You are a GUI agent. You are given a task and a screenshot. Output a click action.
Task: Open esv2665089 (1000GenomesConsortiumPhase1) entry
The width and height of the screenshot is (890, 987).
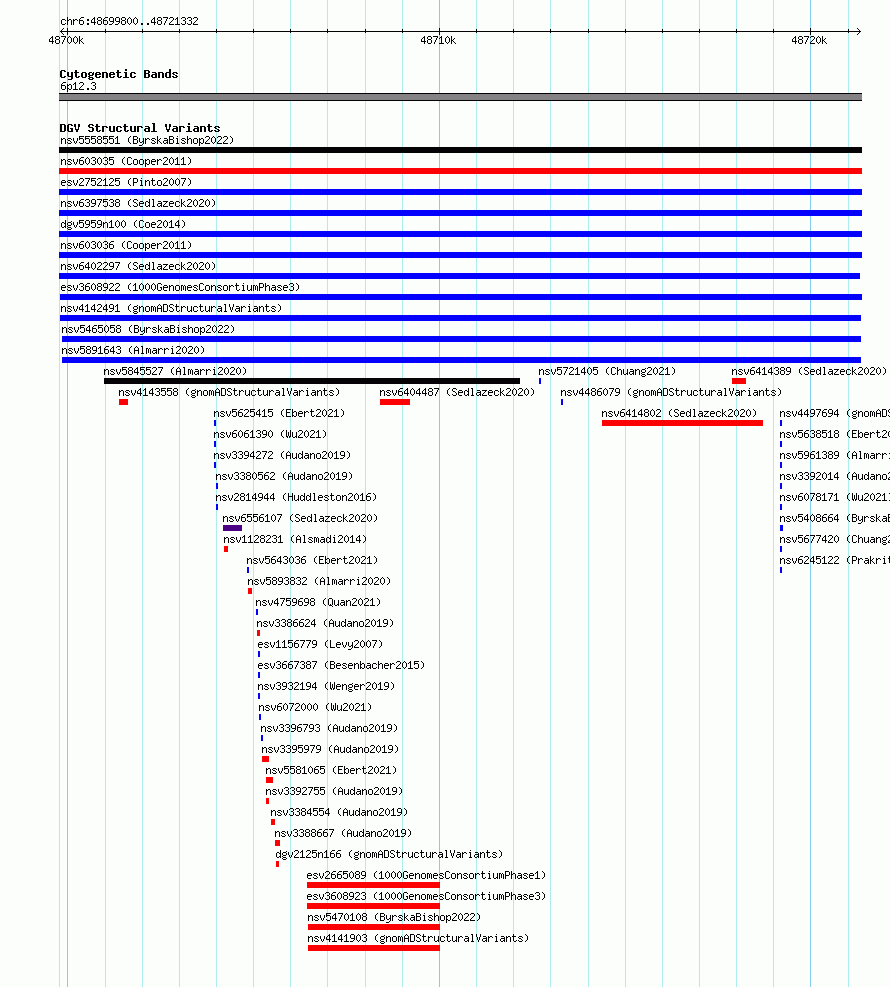(x=426, y=875)
